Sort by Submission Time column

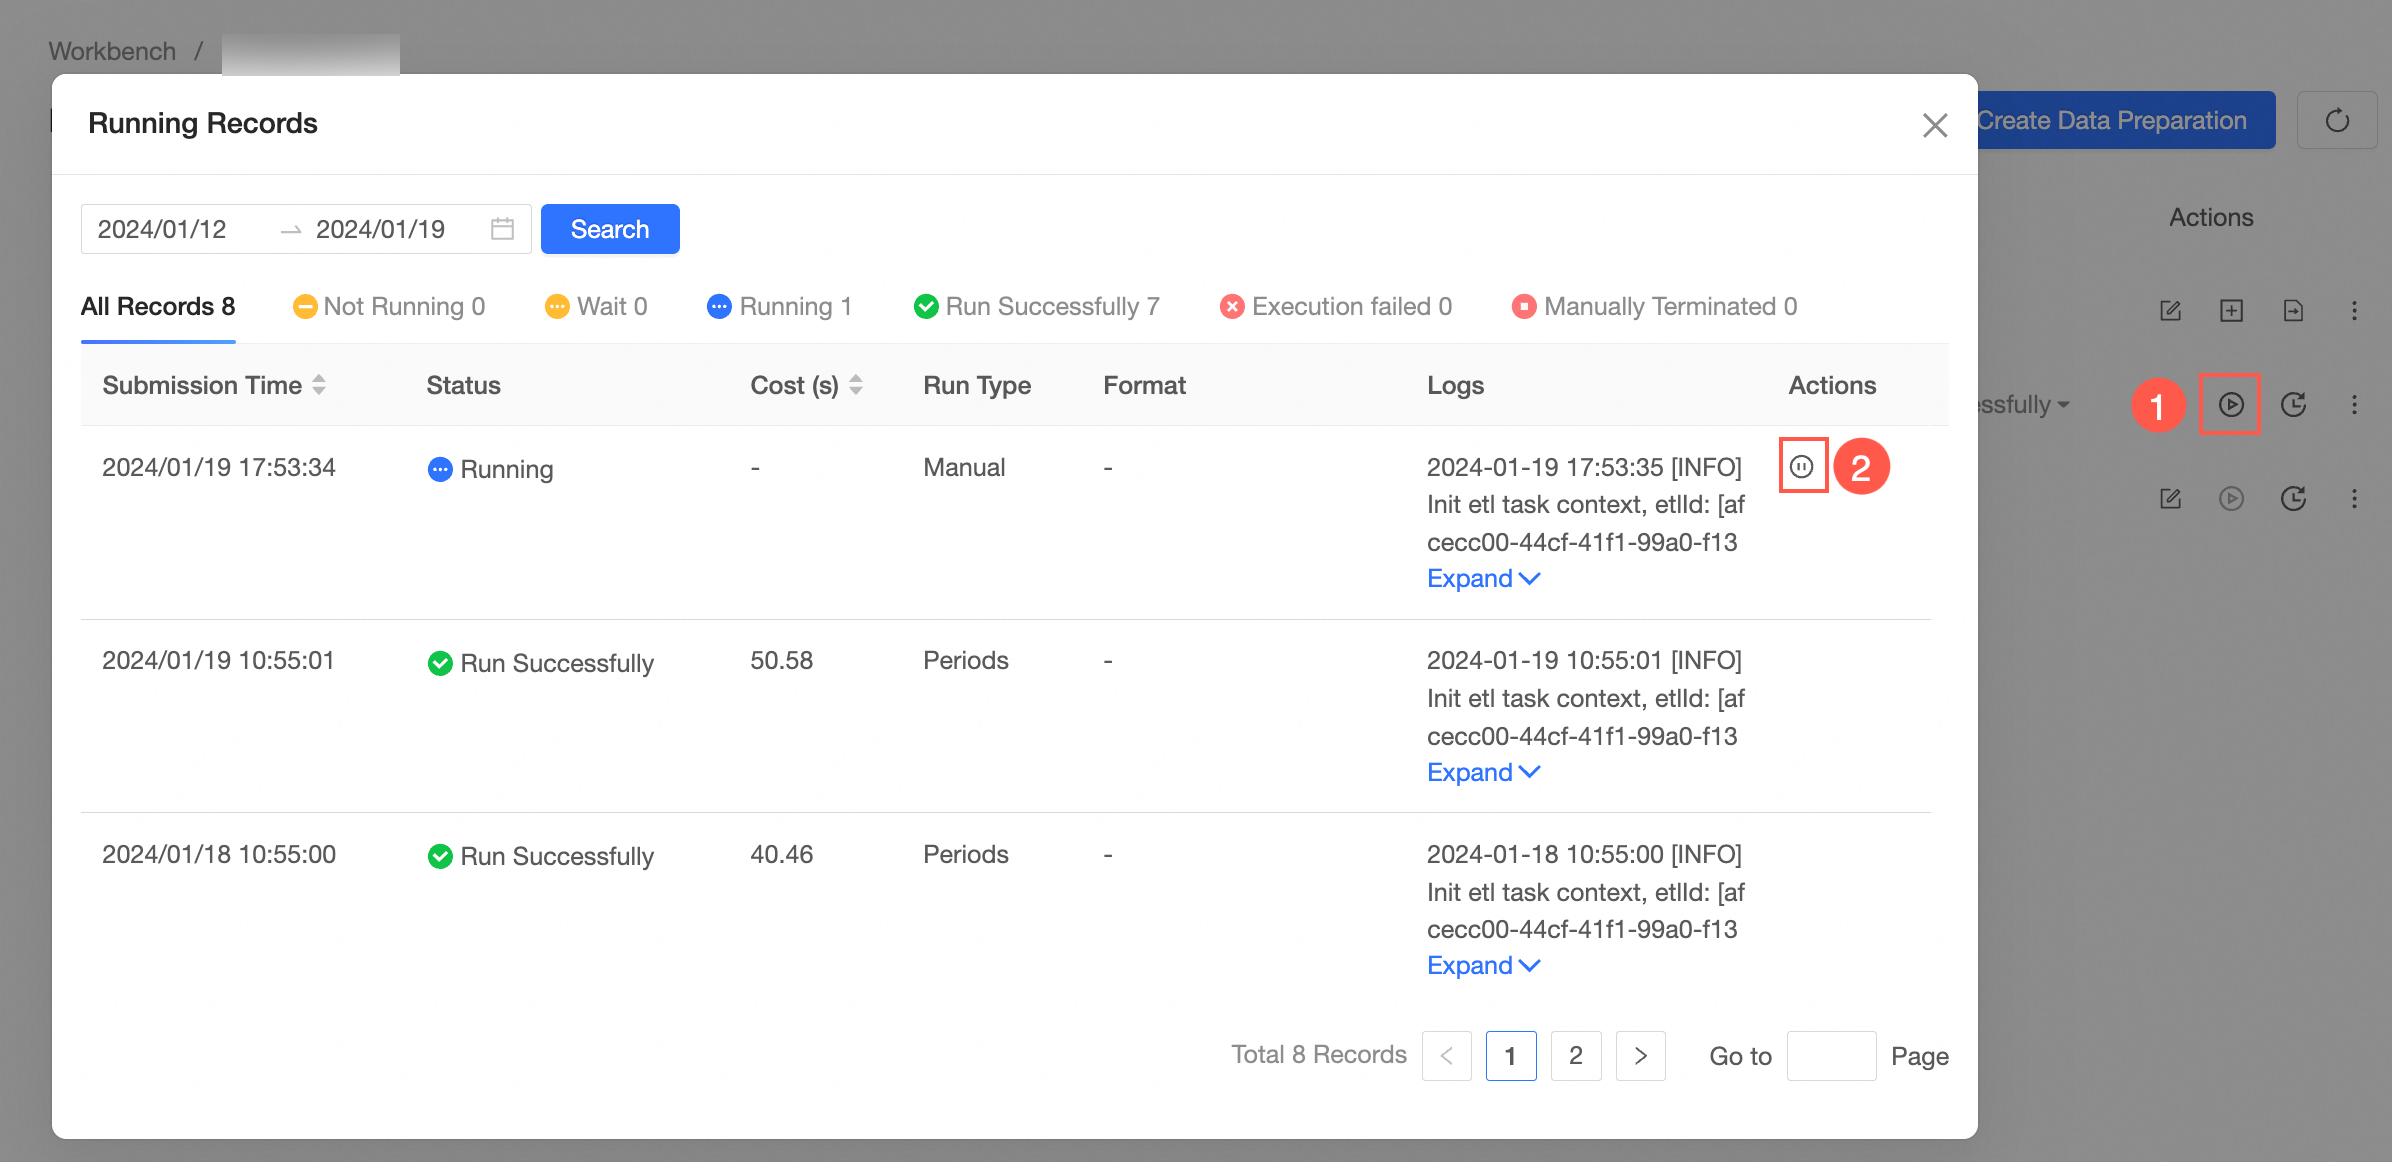point(318,385)
